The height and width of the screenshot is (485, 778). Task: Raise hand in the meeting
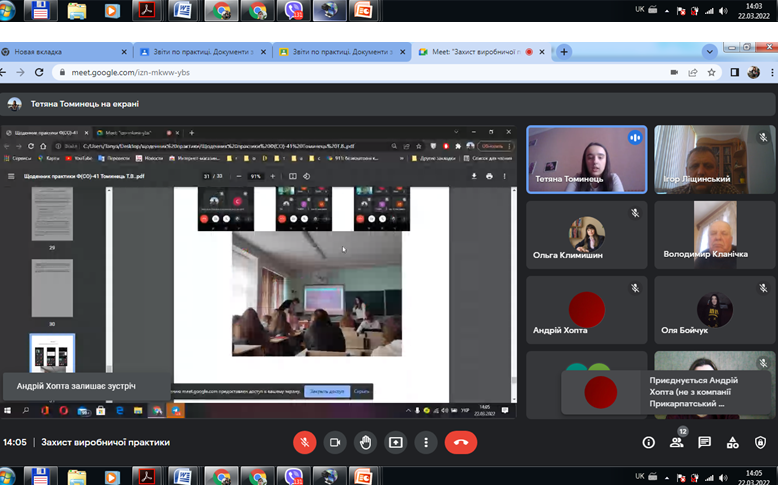(x=365, y=442)
